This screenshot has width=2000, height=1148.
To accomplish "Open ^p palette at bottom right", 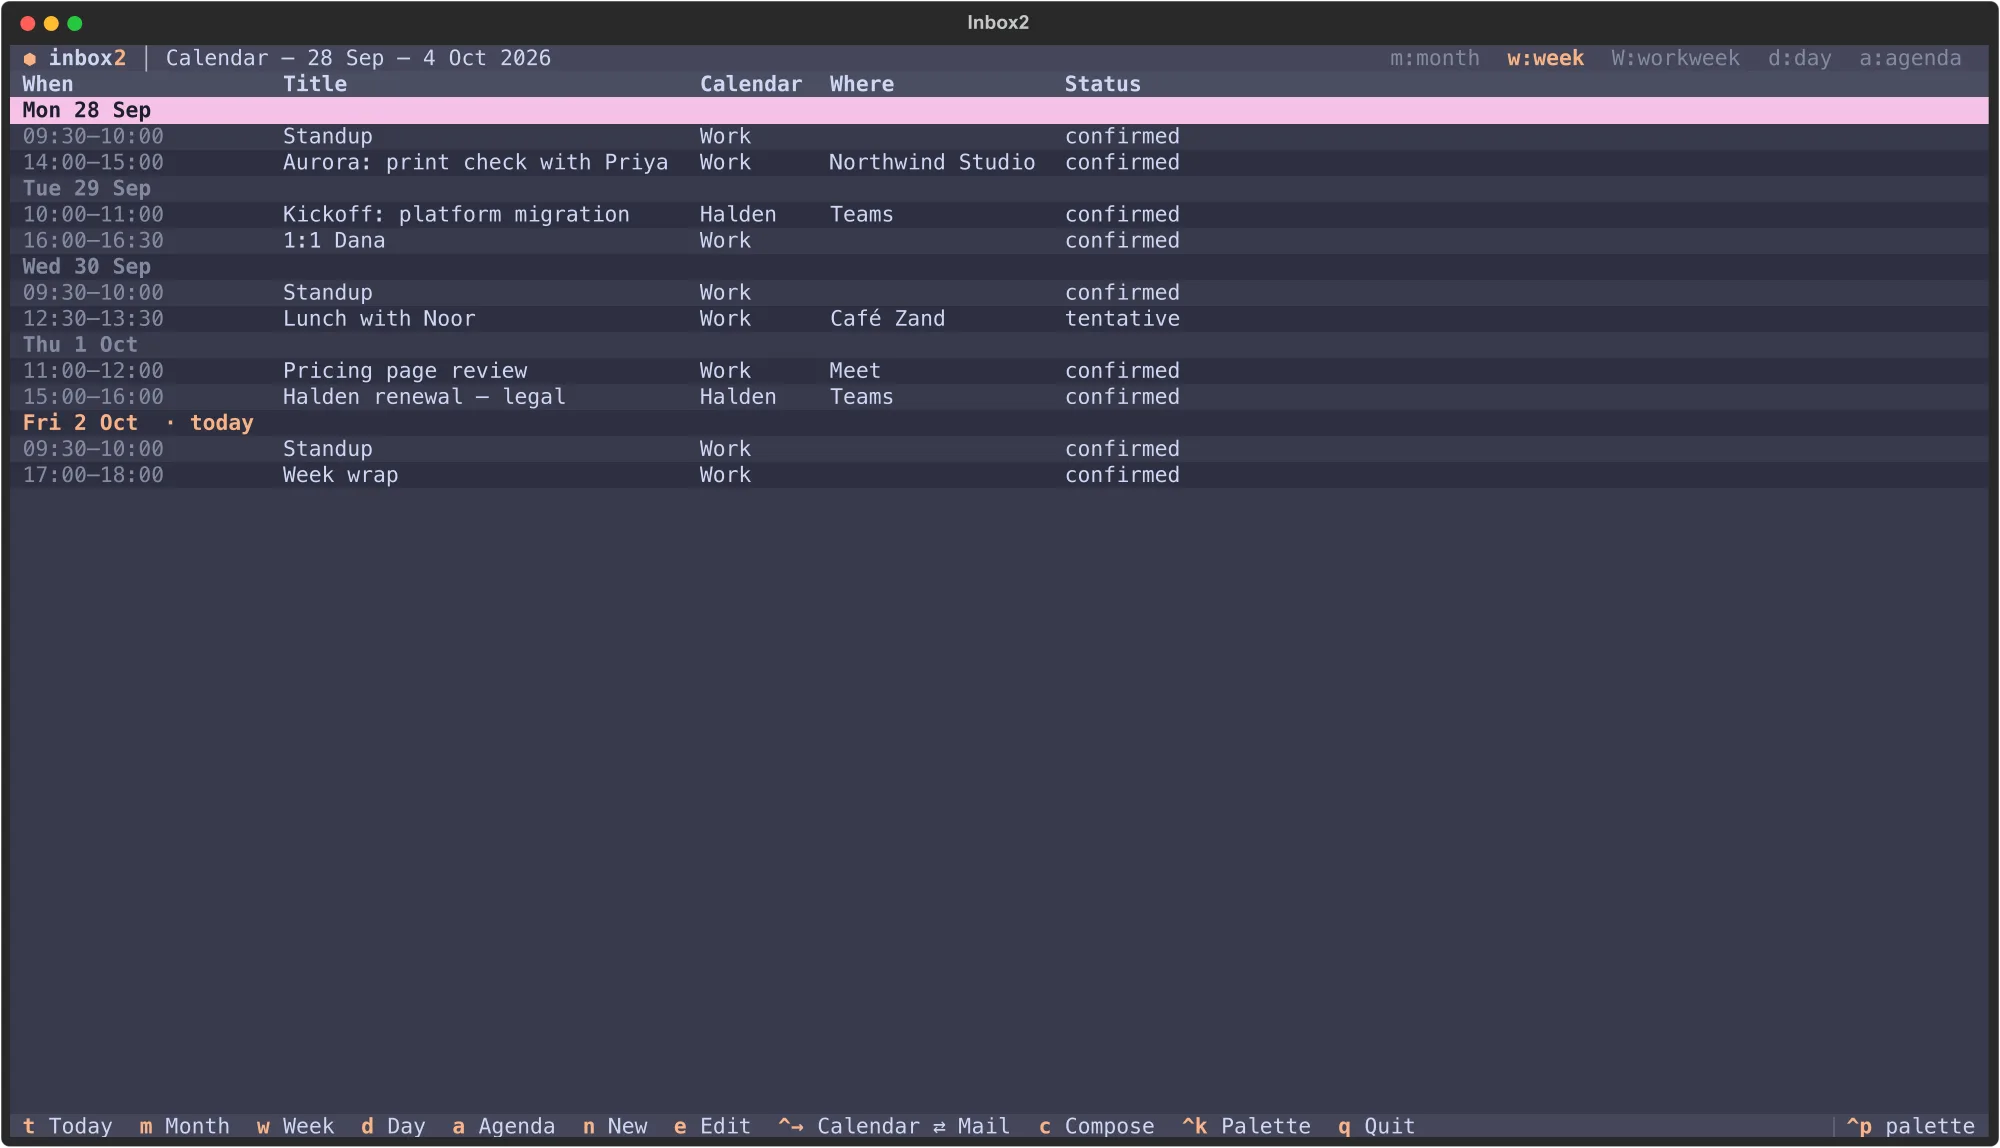I will (1910, 1126).
